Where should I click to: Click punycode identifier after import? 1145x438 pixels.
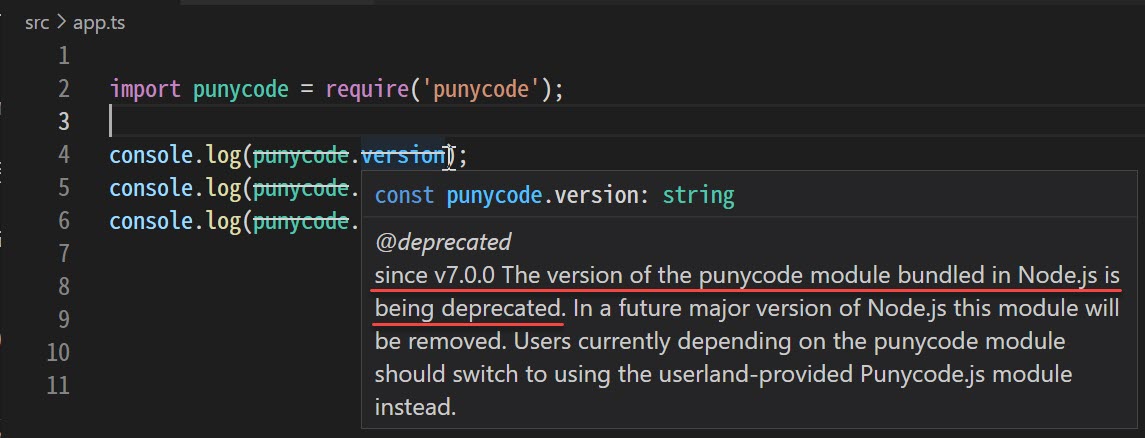[x=241, y=91]
